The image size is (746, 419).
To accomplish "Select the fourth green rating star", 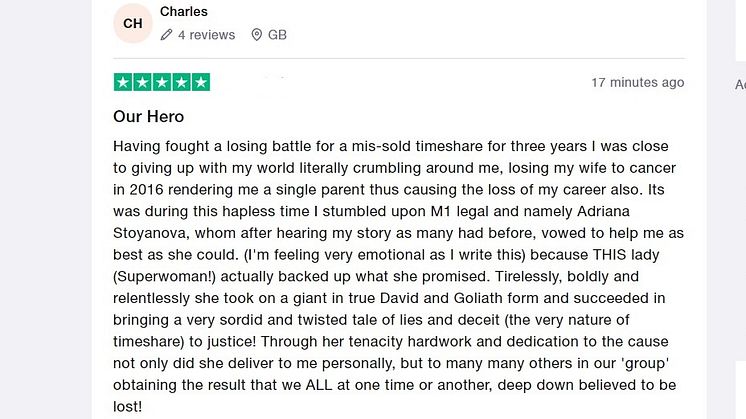I will pyautogui.click(x=181, y=82).
